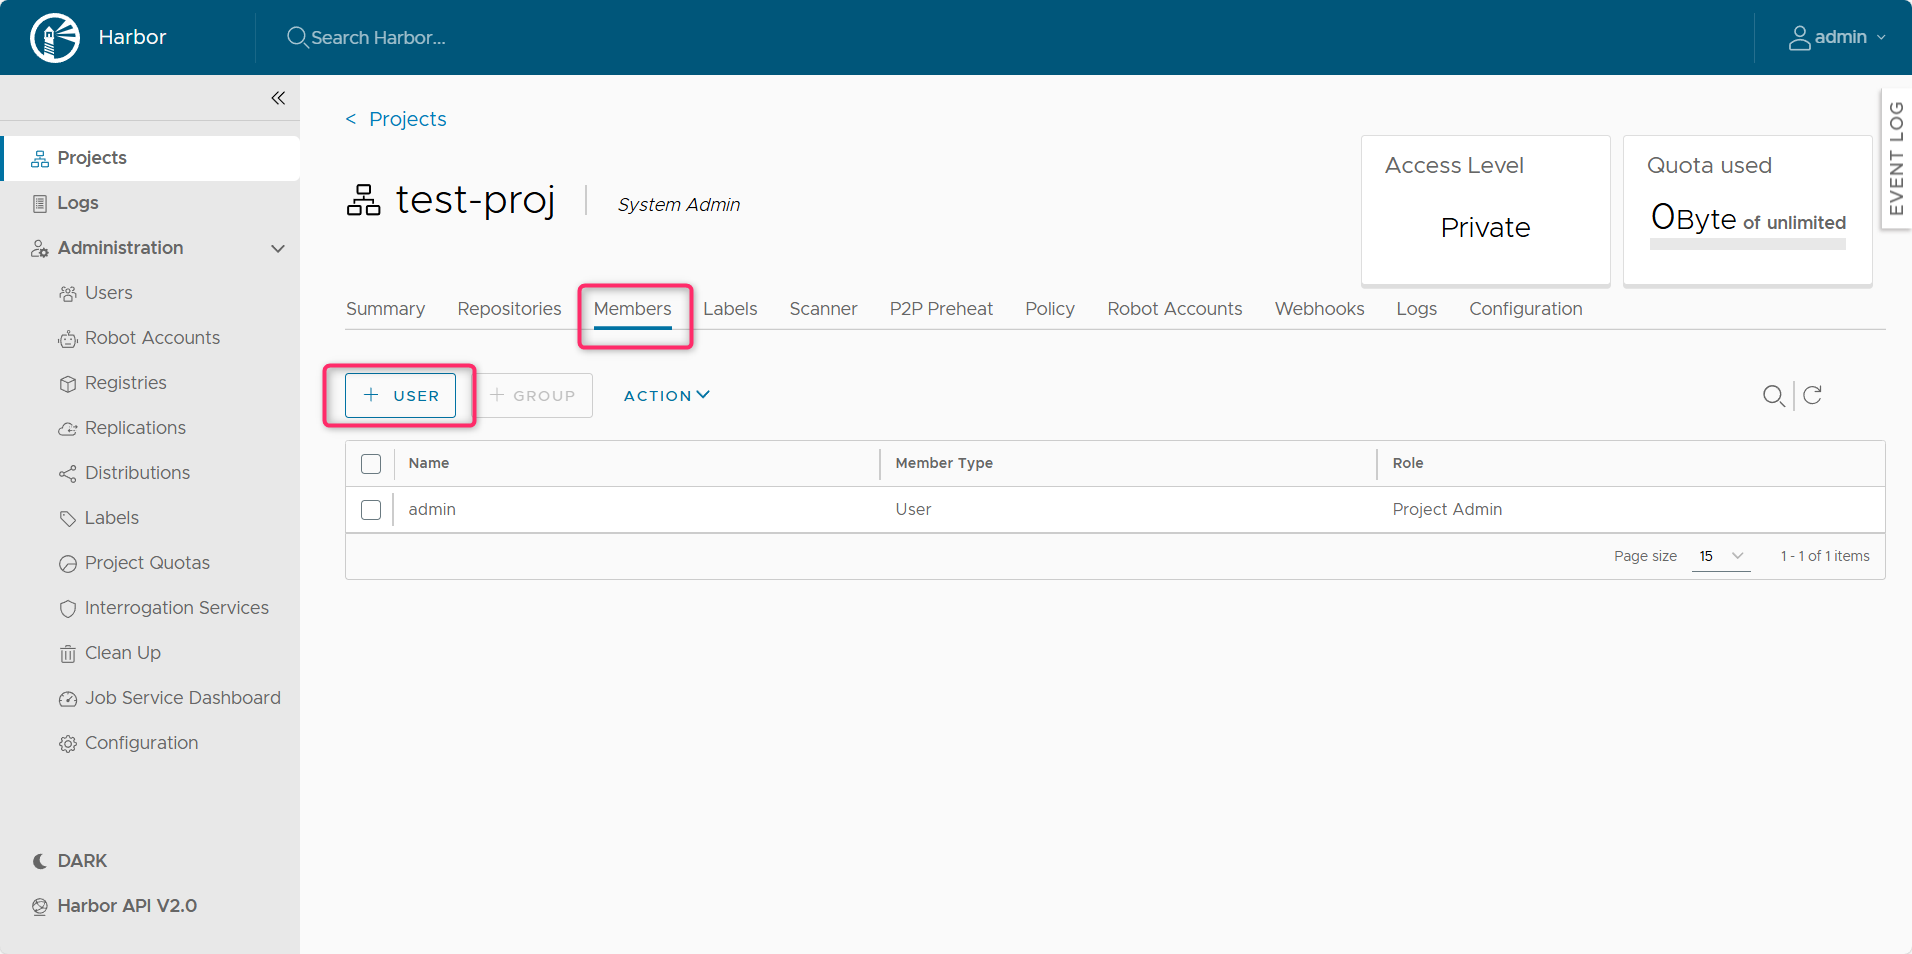Click the Project Admin role cell

click(1447, 509)
